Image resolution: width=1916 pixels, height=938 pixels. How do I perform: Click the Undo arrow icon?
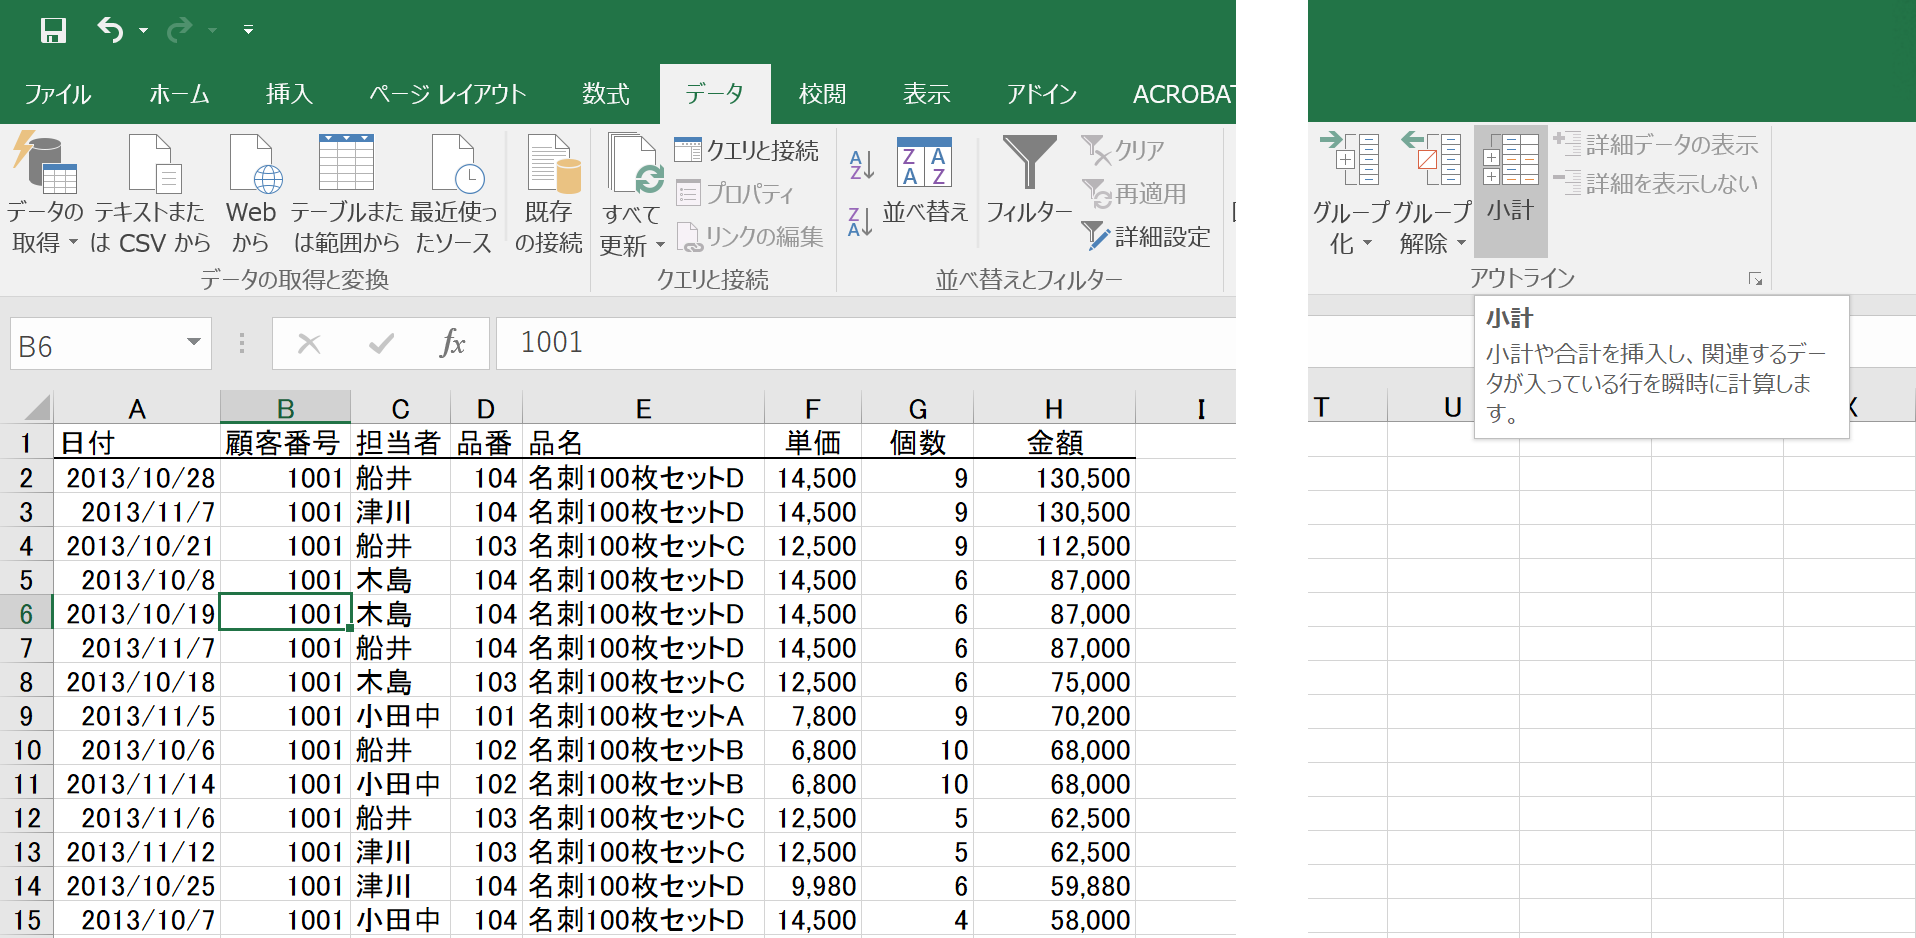(x=110, y=30)
